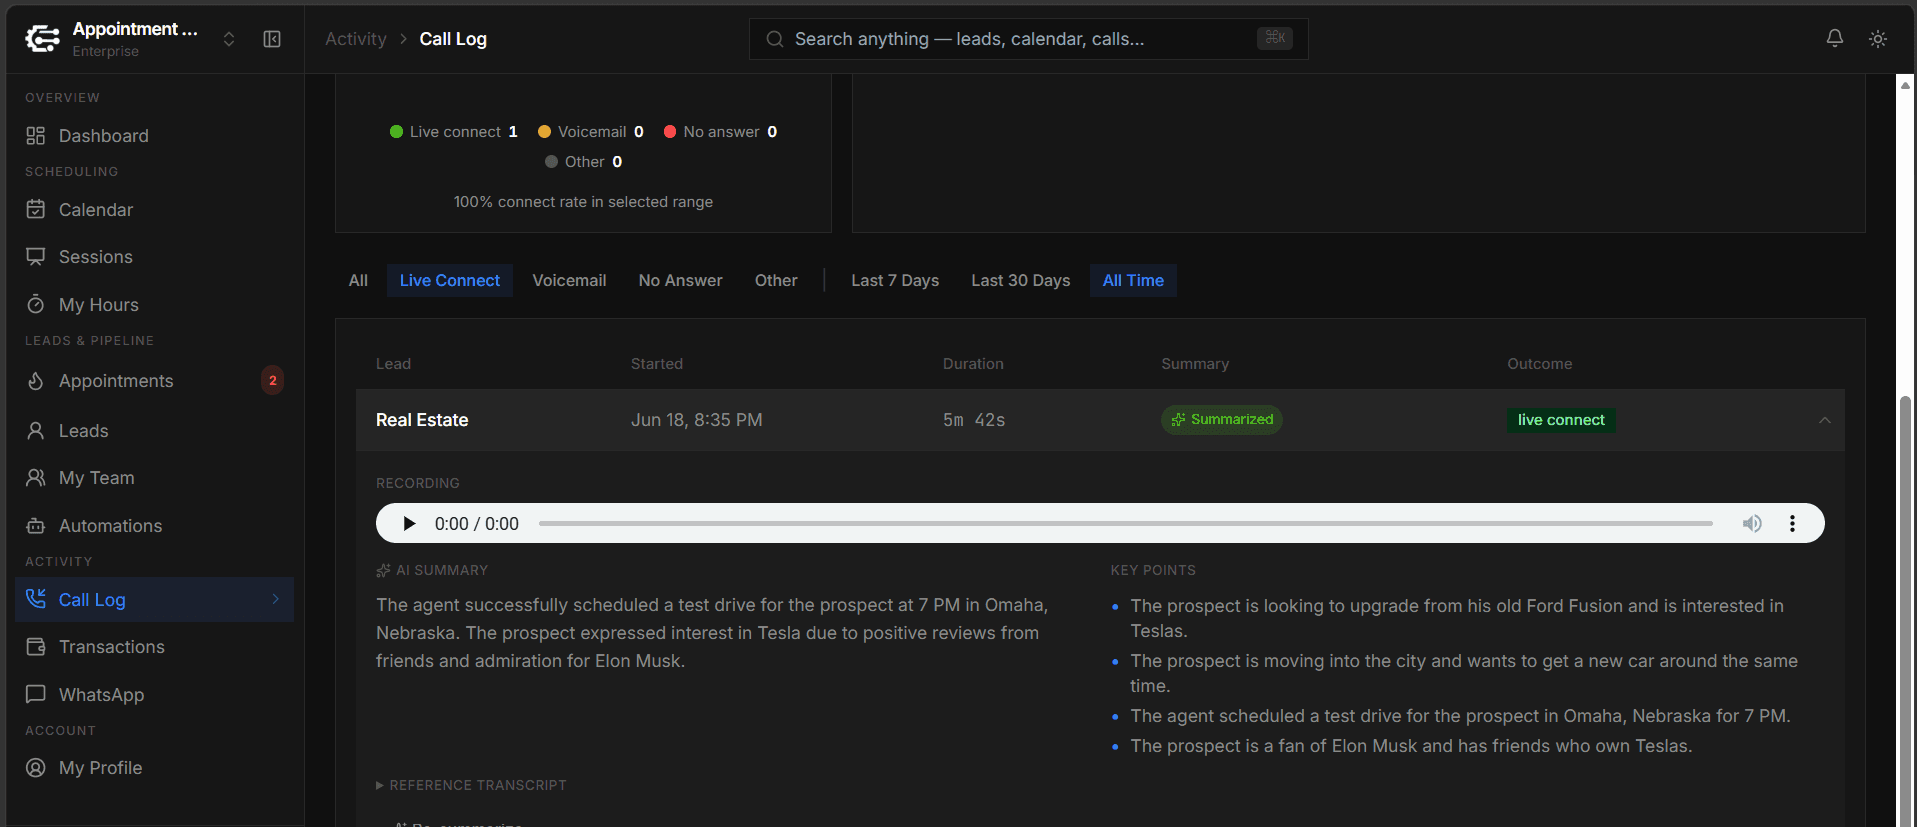Select the No Answer filter tab

[x=680, y=281]
